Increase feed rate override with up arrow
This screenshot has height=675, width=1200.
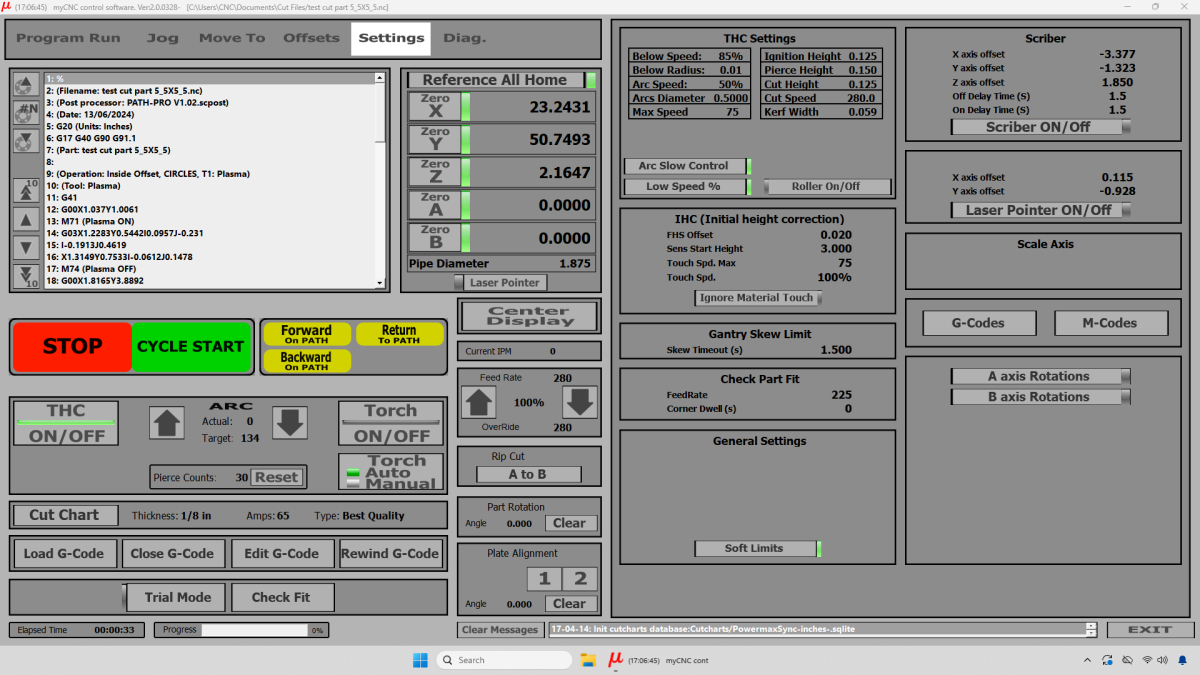[x=478, y=402]
